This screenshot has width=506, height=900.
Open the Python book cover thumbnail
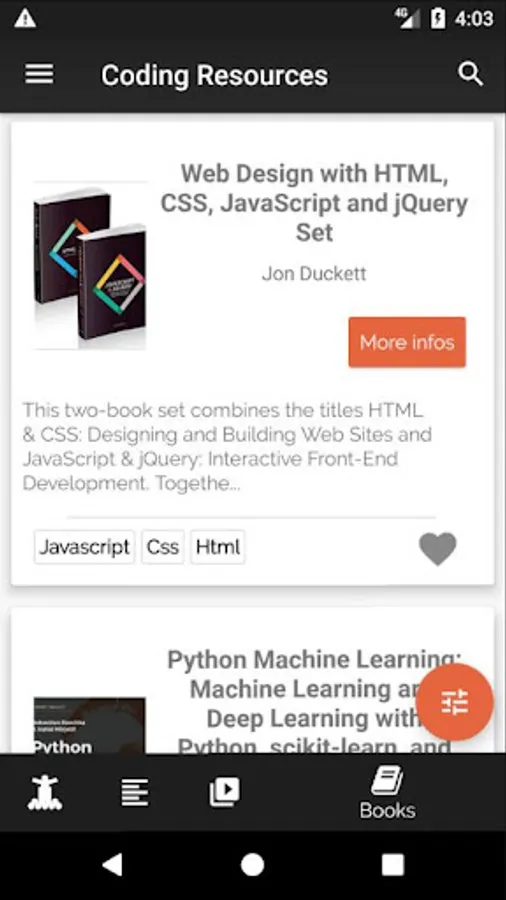89,726
